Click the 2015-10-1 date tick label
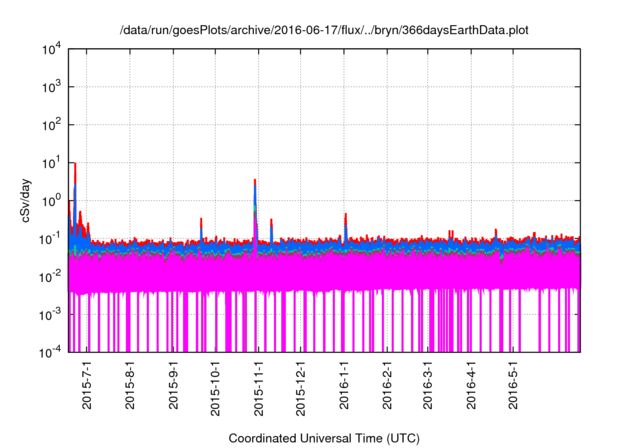Viewport: 640px width, 448px height. pos(216,388)
